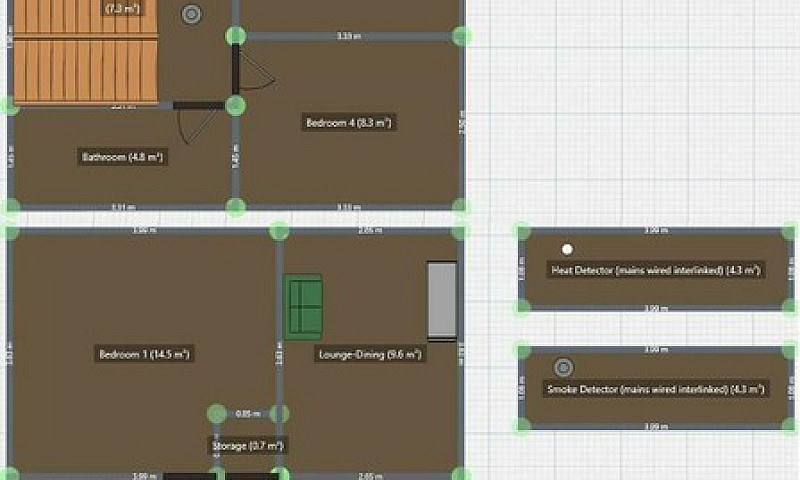The width and height of the screenshot is (800, 480).
Task: Select bottom node between Bathroom and Bedroom 4
Action: click(236, 207)
